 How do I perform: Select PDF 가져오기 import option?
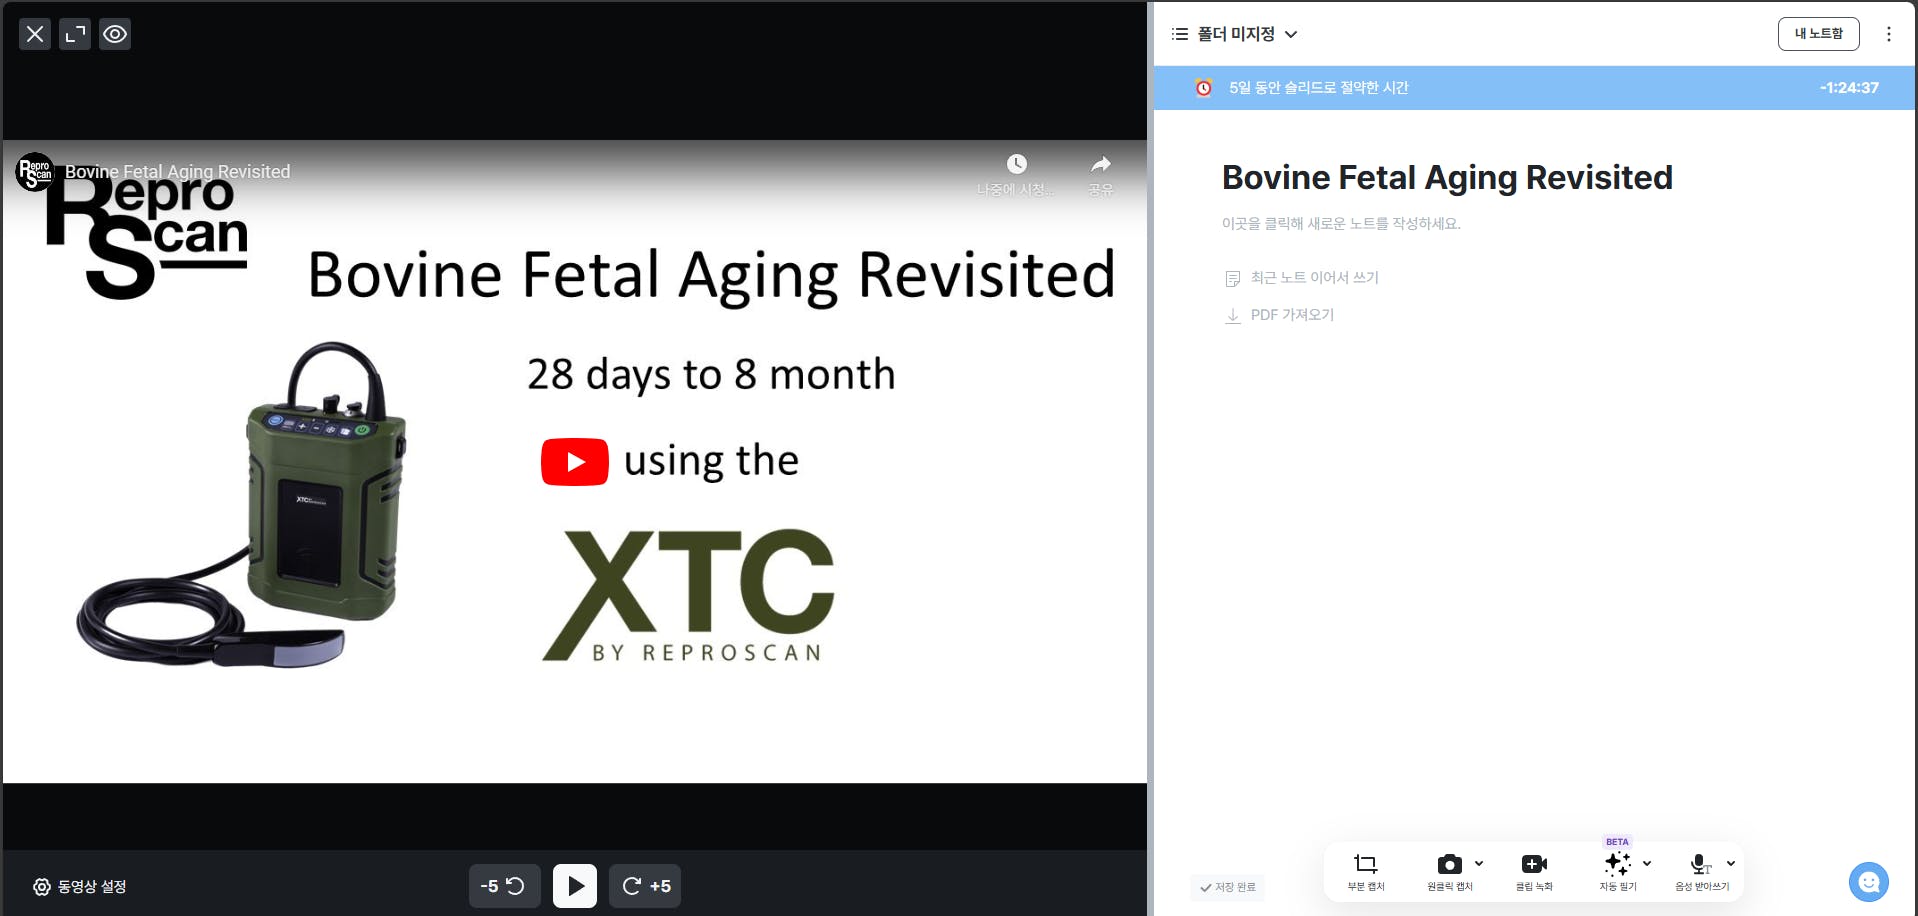coord(1280,315)
